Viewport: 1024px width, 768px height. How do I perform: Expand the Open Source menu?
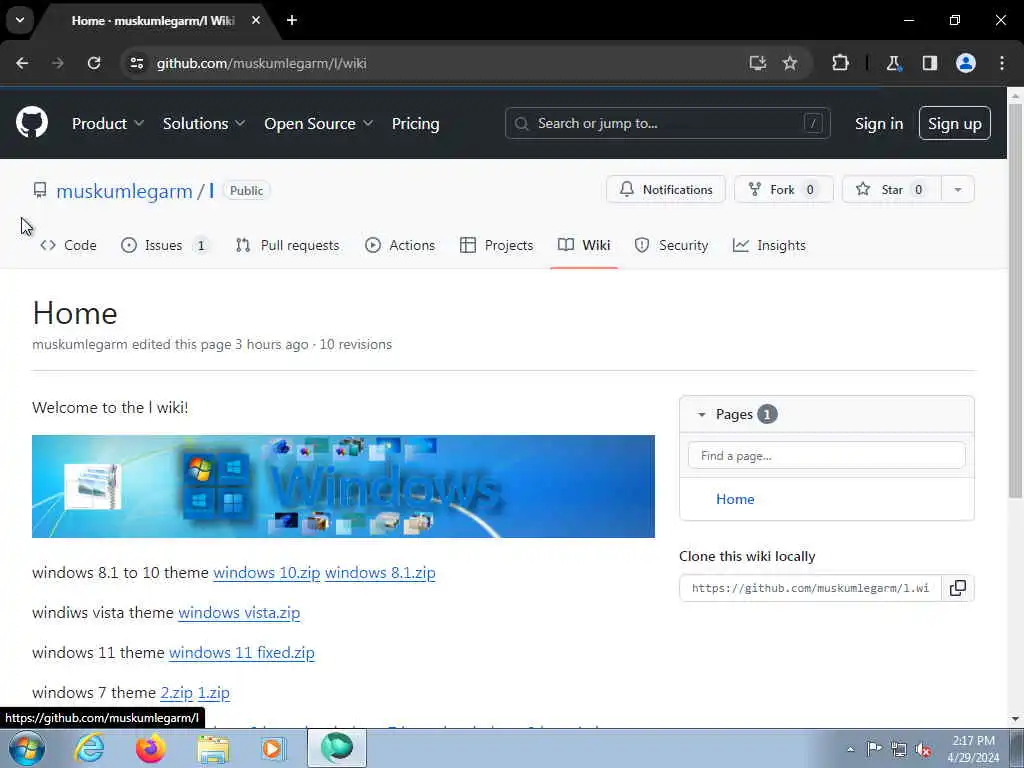click(x=319, y=123)
